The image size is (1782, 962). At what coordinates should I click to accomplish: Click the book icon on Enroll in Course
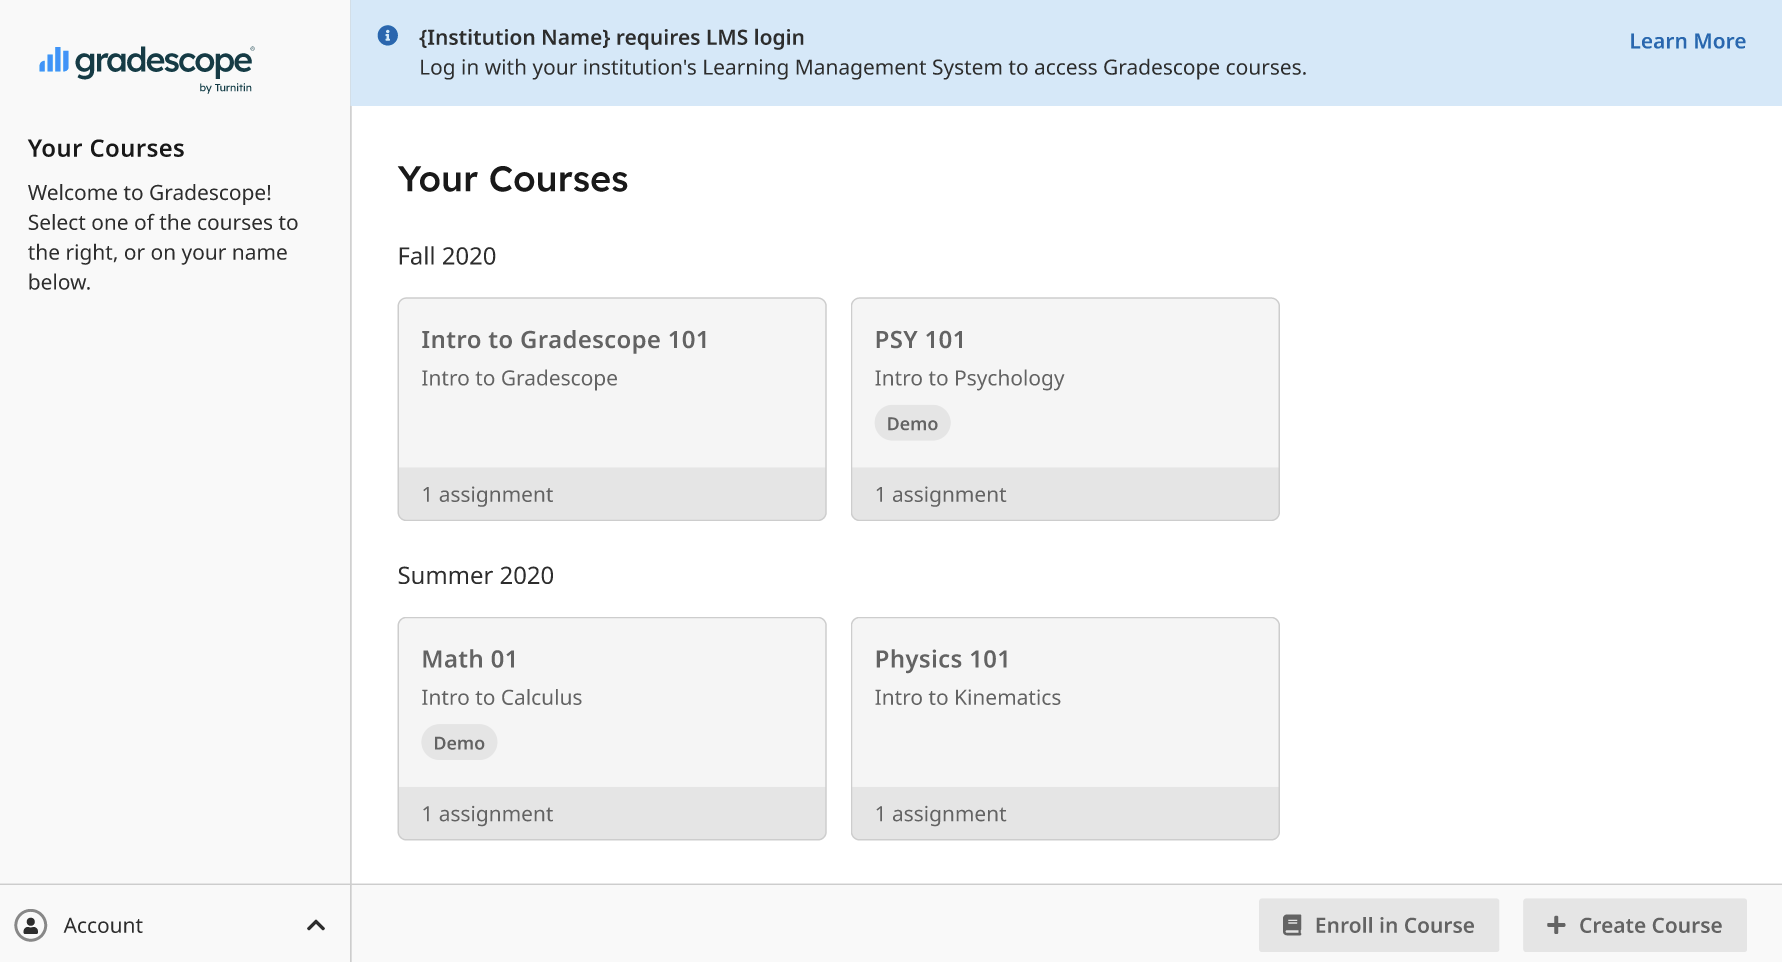[x=1294, y=925]
